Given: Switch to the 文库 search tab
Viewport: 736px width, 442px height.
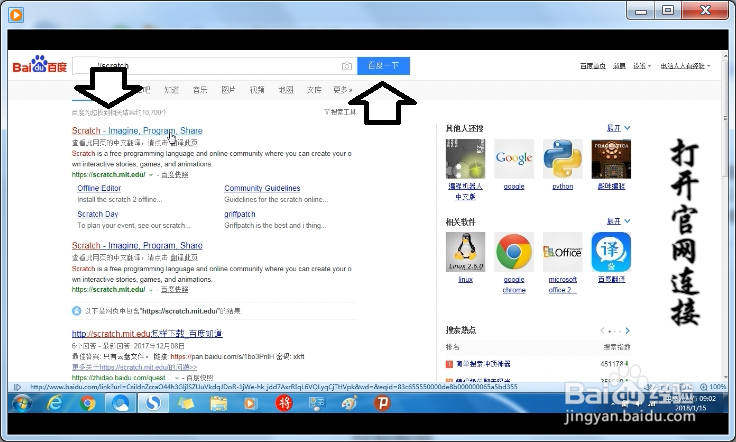Looking at the screenshot, I should click(x=314, y=90).
